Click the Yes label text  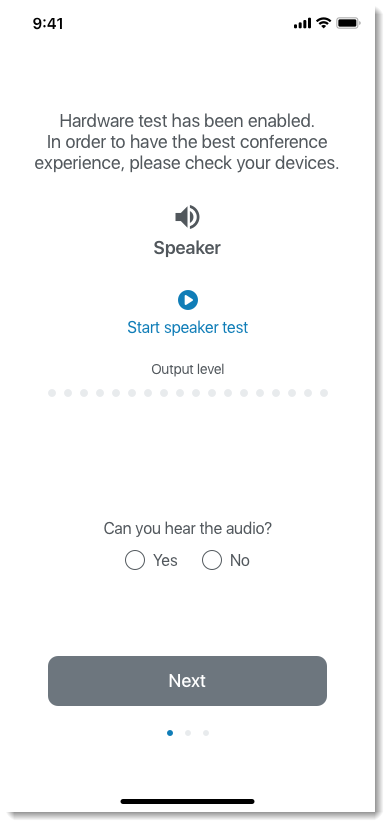click(165, 560)
